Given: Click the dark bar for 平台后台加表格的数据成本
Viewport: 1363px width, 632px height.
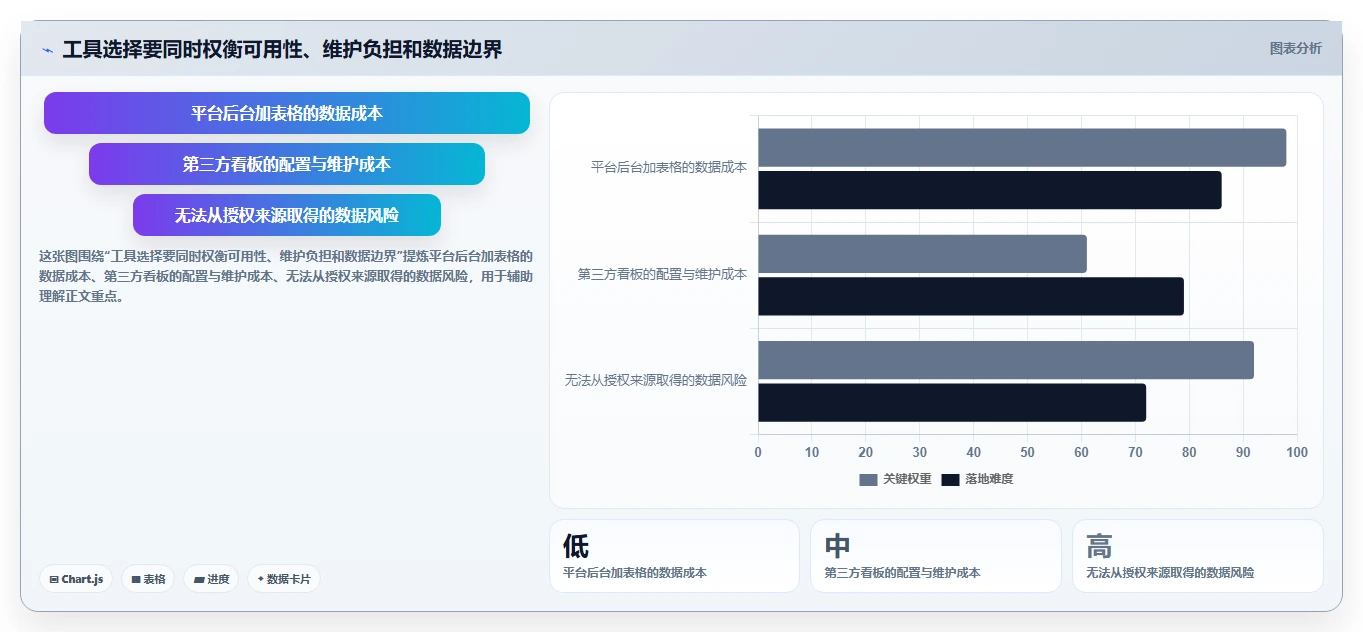Looking at the screenshot, I should (990, 190).
